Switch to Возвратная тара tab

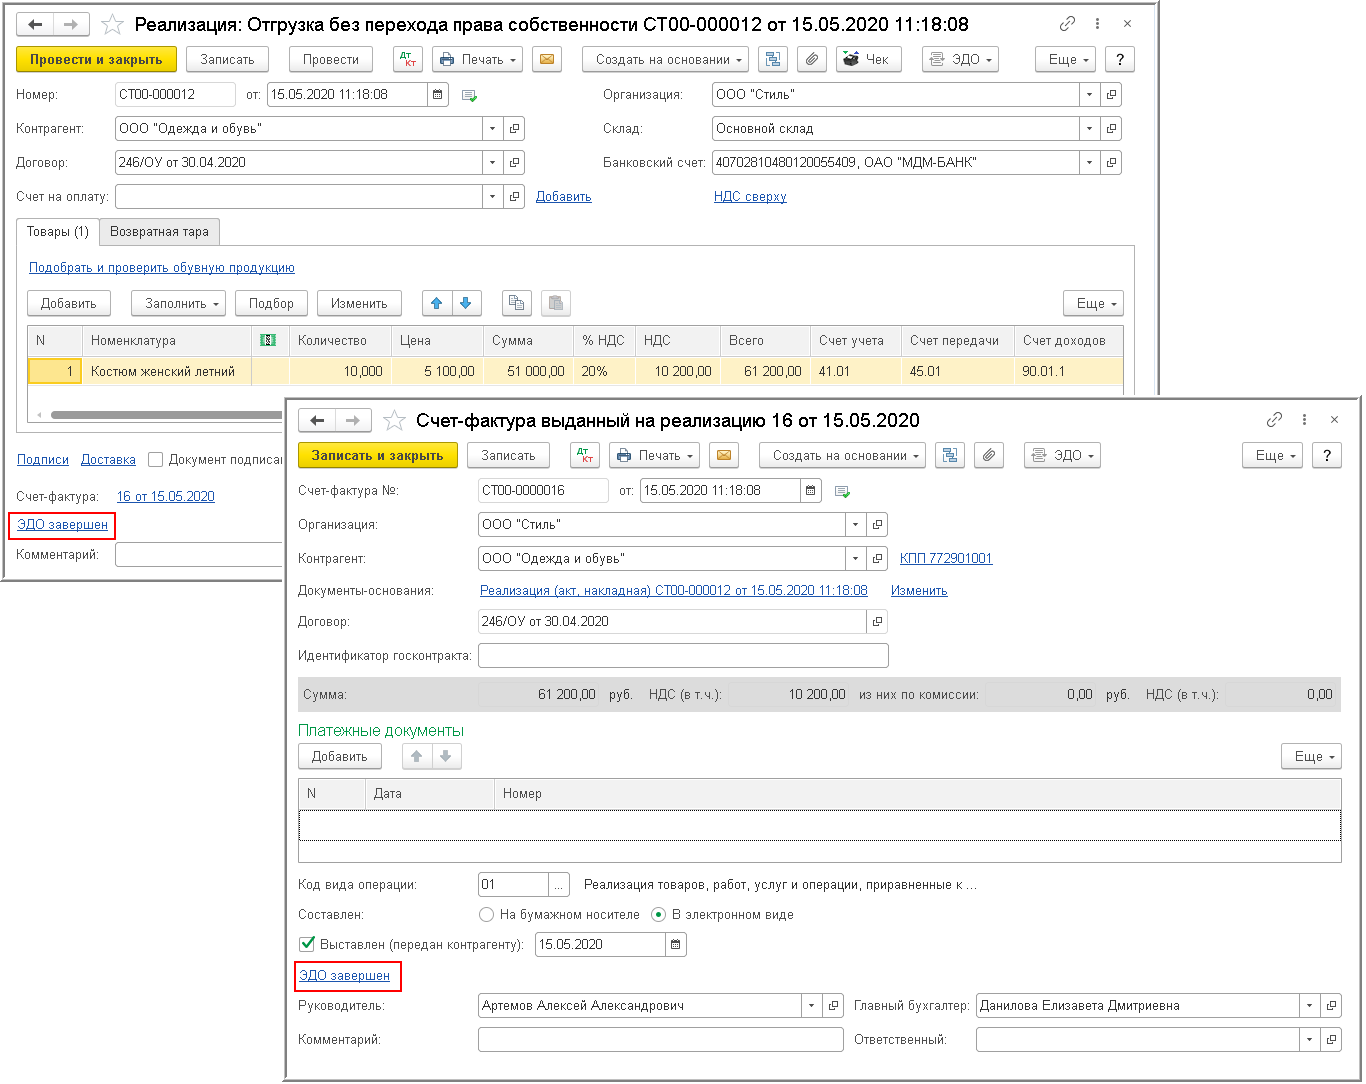pos(159,232)
